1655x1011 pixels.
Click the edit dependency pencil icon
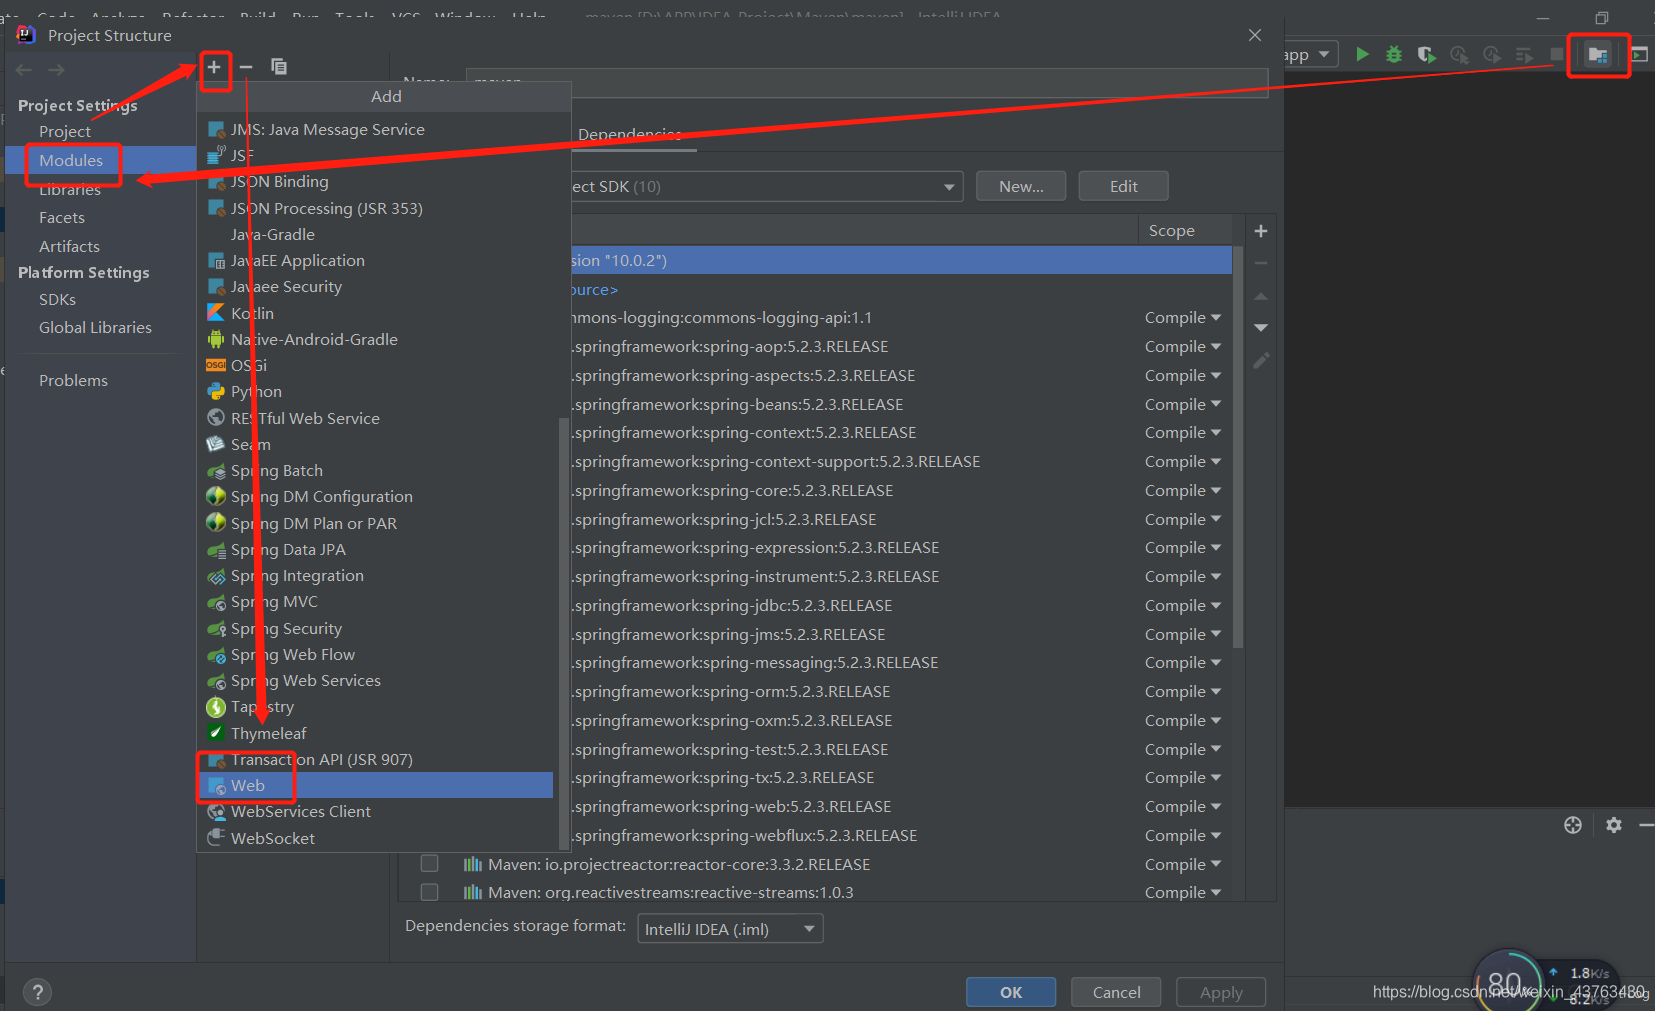pyautogui.click(x=1261, y=360)
